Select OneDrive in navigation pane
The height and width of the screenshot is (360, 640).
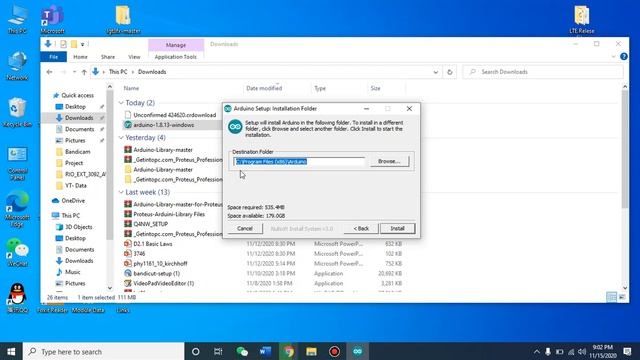[x=73, y=201]
